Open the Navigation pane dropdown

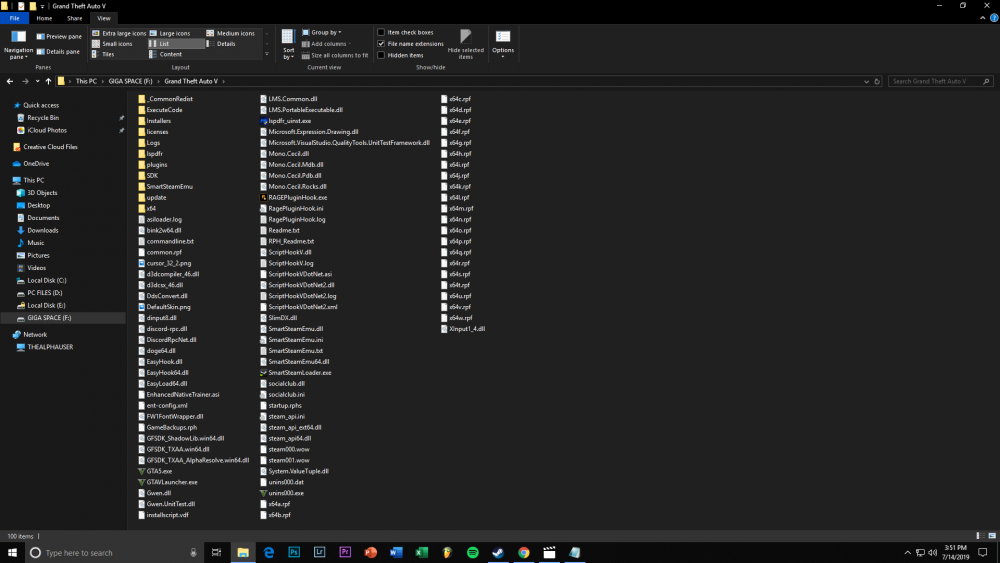[x=18, y=45]
